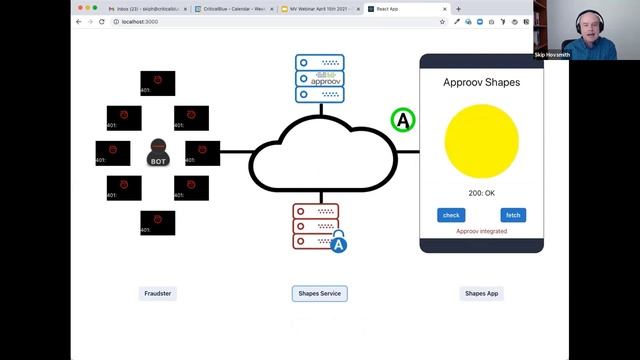Click the blue Approov server icon

pos(320,78)
